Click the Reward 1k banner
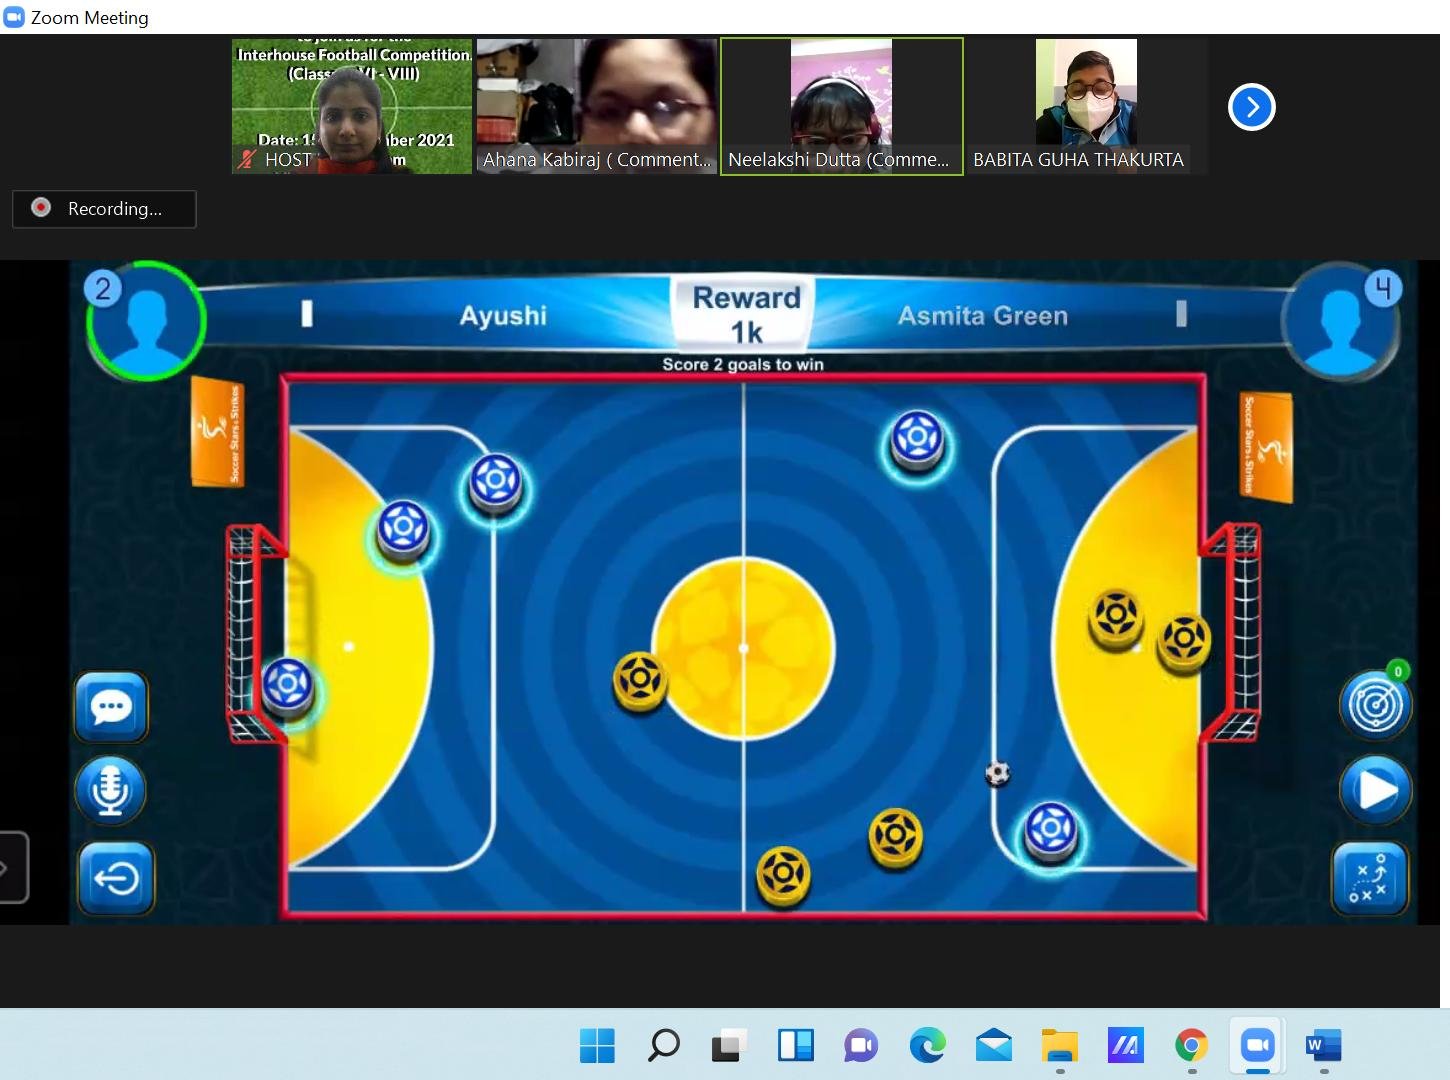 pyautogui.click(x=746, y=315)
